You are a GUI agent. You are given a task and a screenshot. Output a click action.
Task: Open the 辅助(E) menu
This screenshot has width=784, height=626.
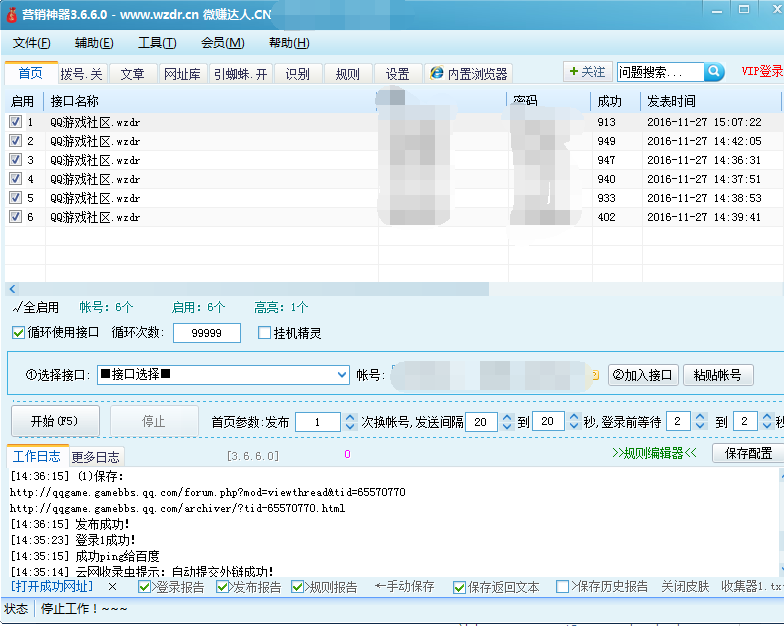[94, 43]
